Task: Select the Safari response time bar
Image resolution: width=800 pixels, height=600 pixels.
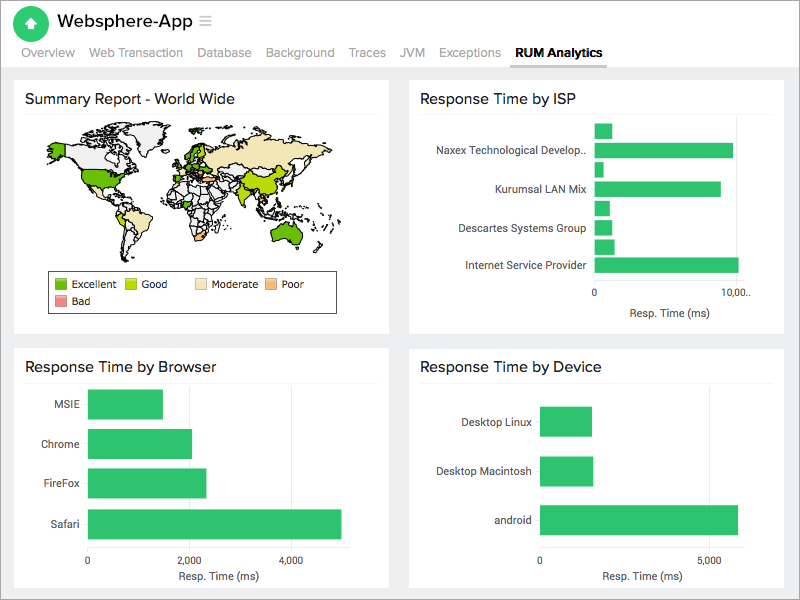Action: tap(215, 524)
